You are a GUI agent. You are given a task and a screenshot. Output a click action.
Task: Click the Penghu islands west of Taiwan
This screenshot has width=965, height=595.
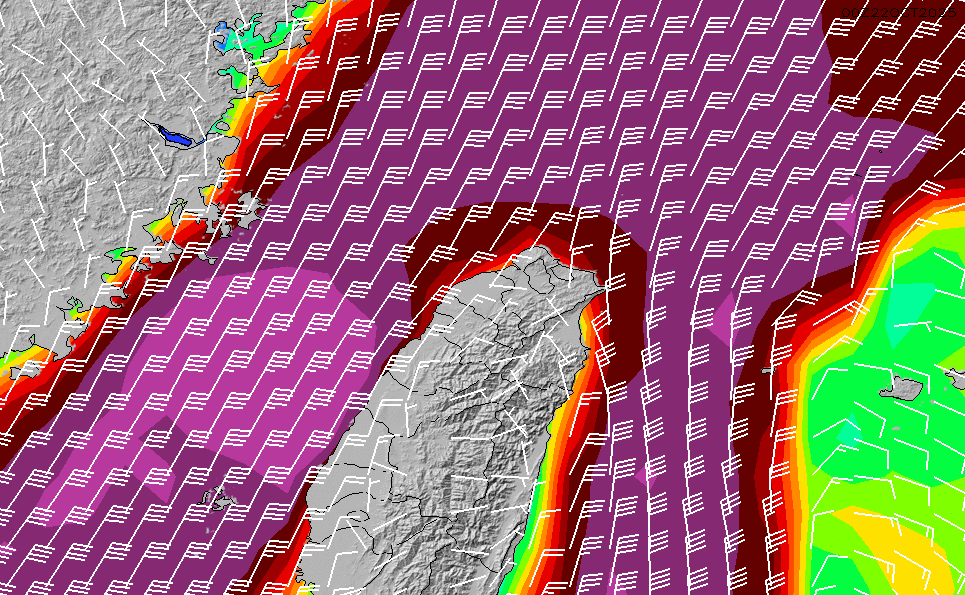click(x=217, y=499)
